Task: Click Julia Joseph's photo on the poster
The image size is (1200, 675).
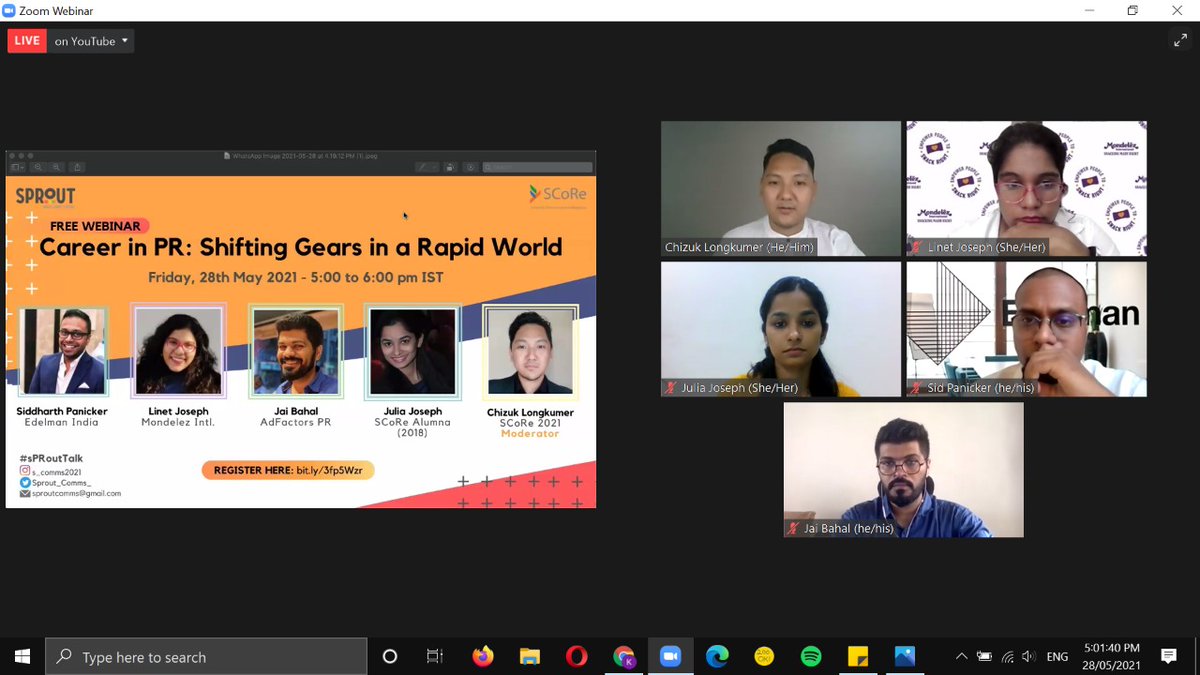Action: coord(413,350)
